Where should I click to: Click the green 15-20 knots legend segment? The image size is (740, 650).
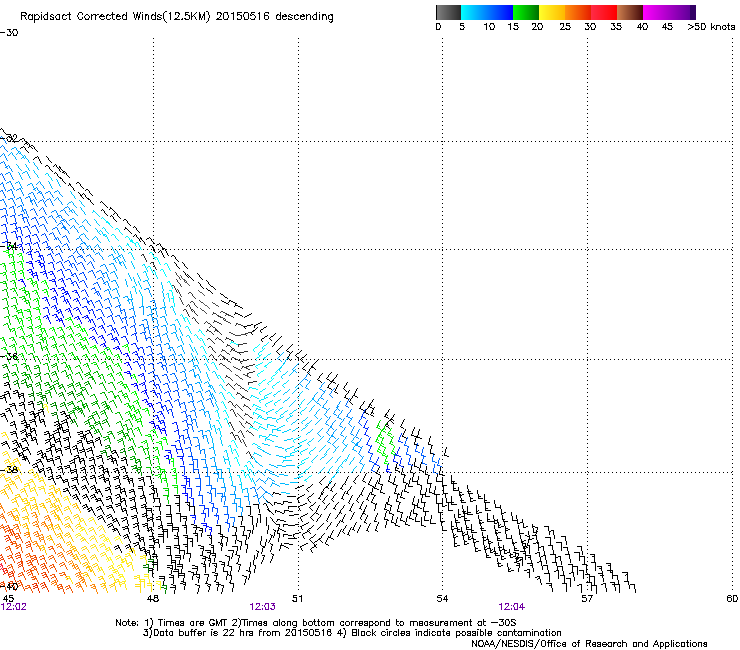coord(526,12)
